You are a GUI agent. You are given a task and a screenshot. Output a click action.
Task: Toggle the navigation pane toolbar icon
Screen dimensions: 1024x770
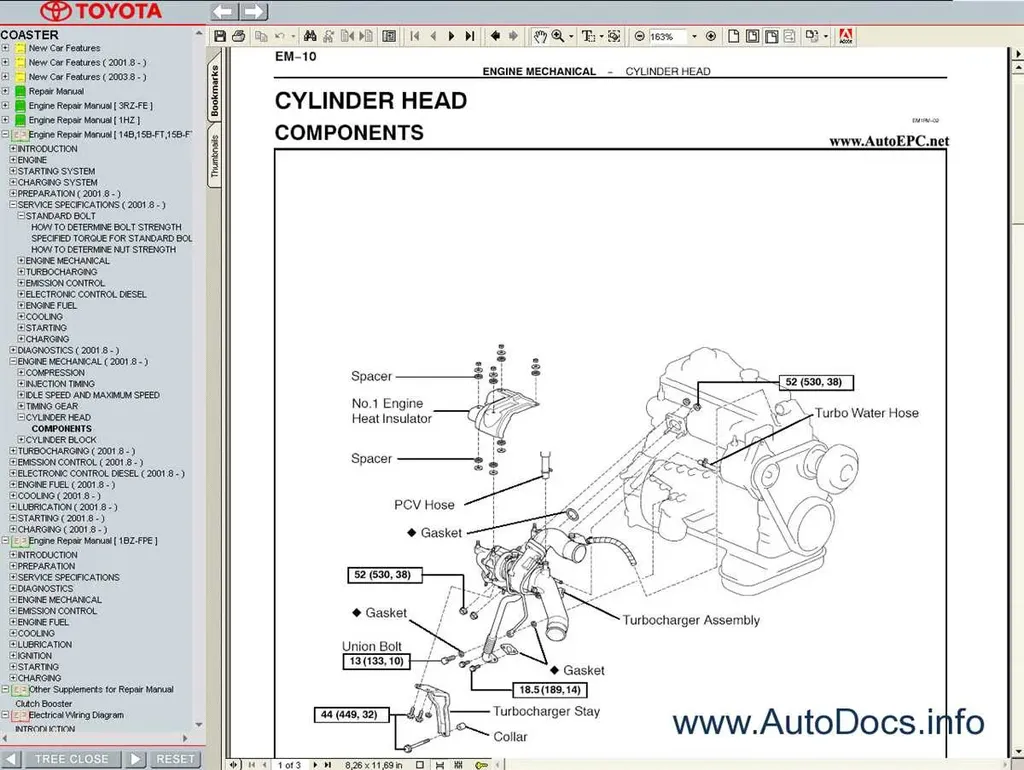pyautogui.click(x=389, y=37)
